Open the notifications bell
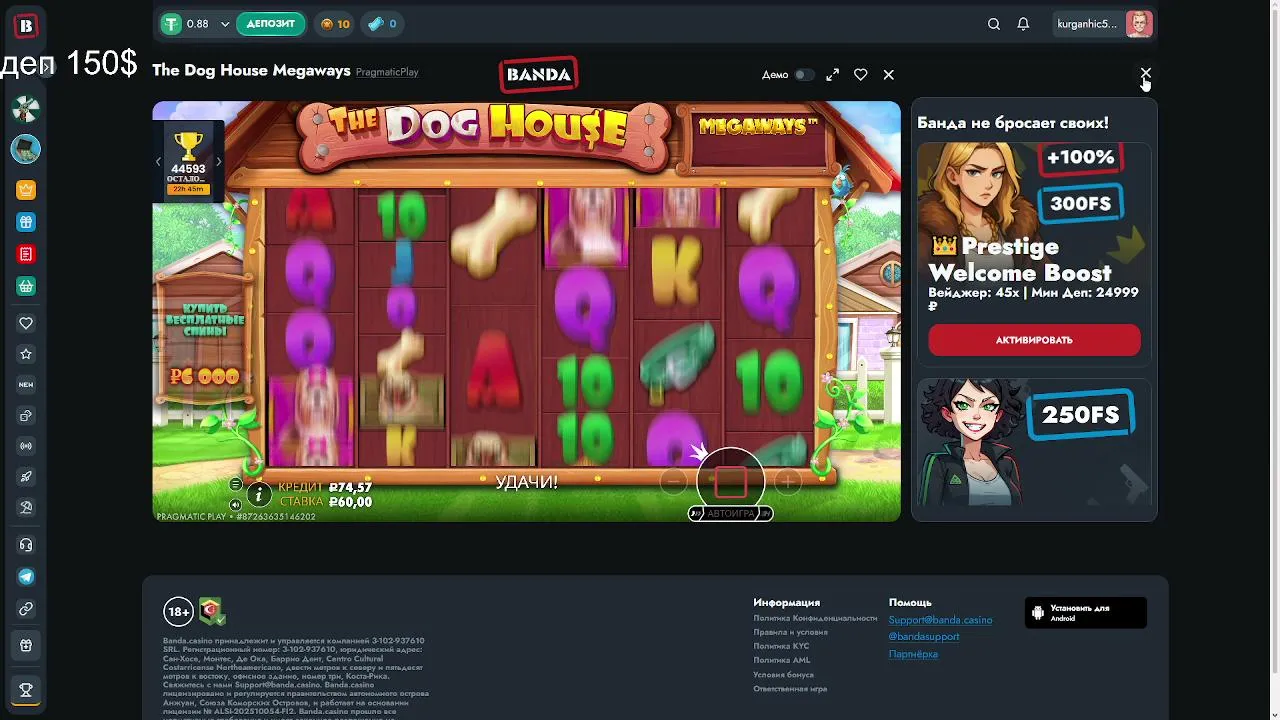1280x720 pixels. point(1023,24)
